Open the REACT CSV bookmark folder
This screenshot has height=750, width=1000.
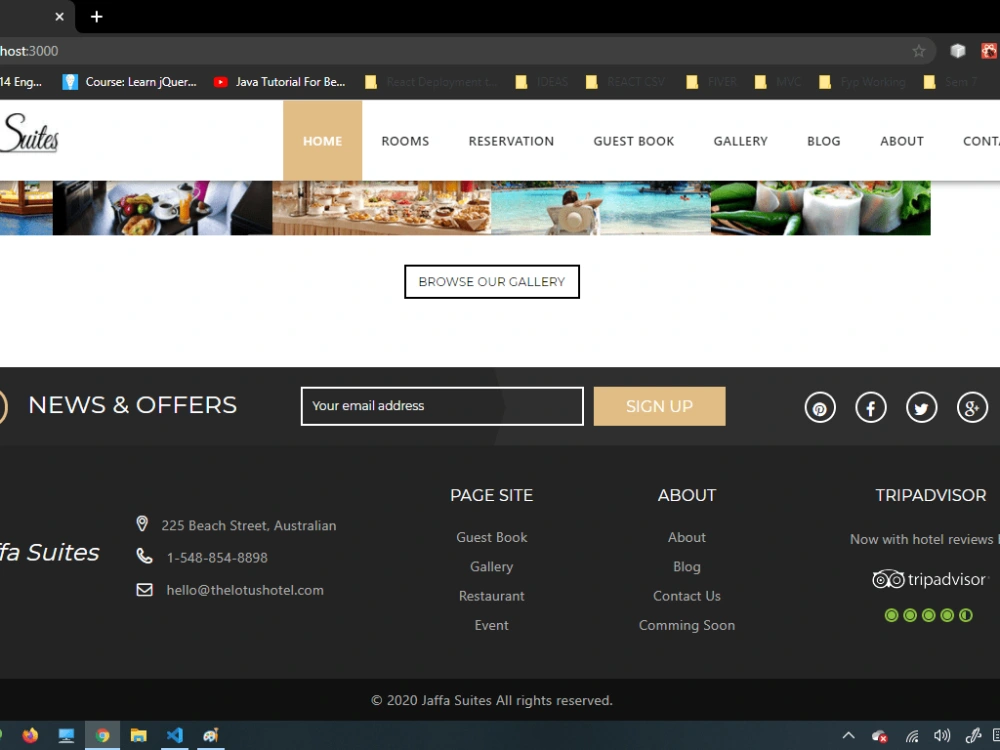coord(626,82)
